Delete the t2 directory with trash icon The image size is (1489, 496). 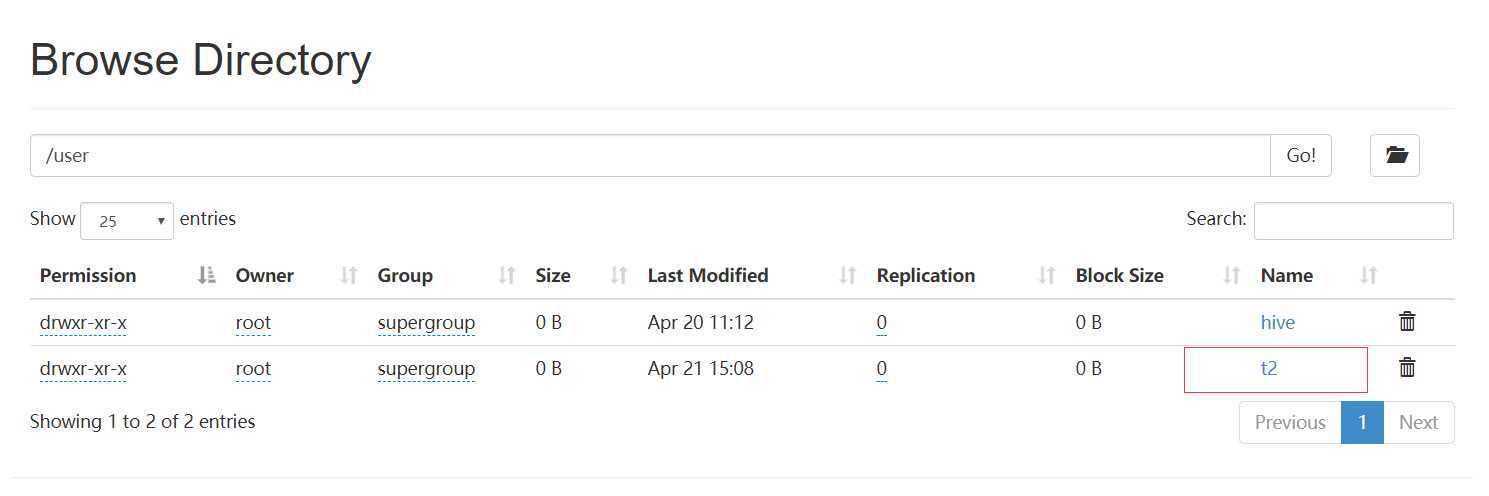click(1407, 368)
